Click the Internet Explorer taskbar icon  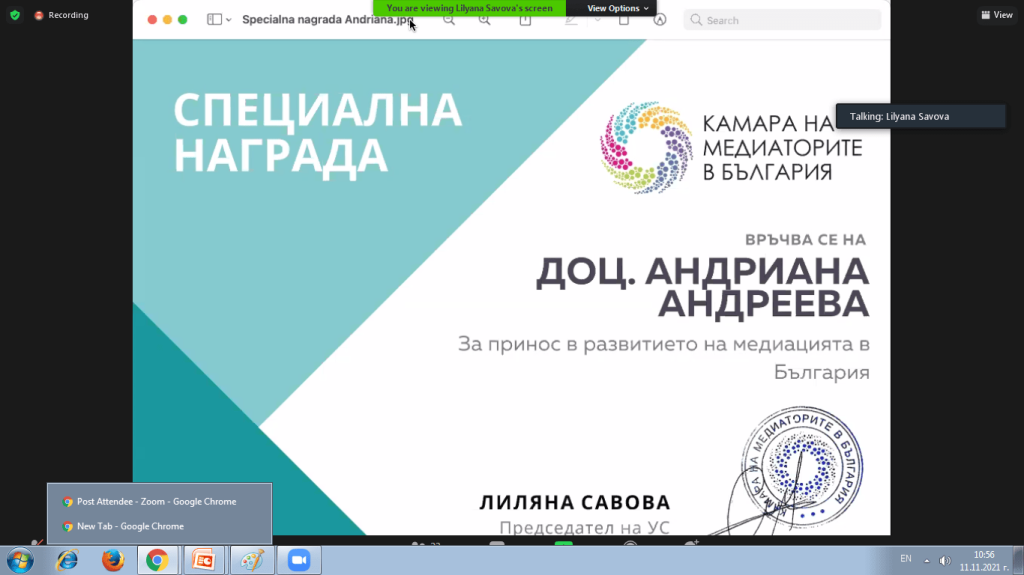tap(67, 561)
